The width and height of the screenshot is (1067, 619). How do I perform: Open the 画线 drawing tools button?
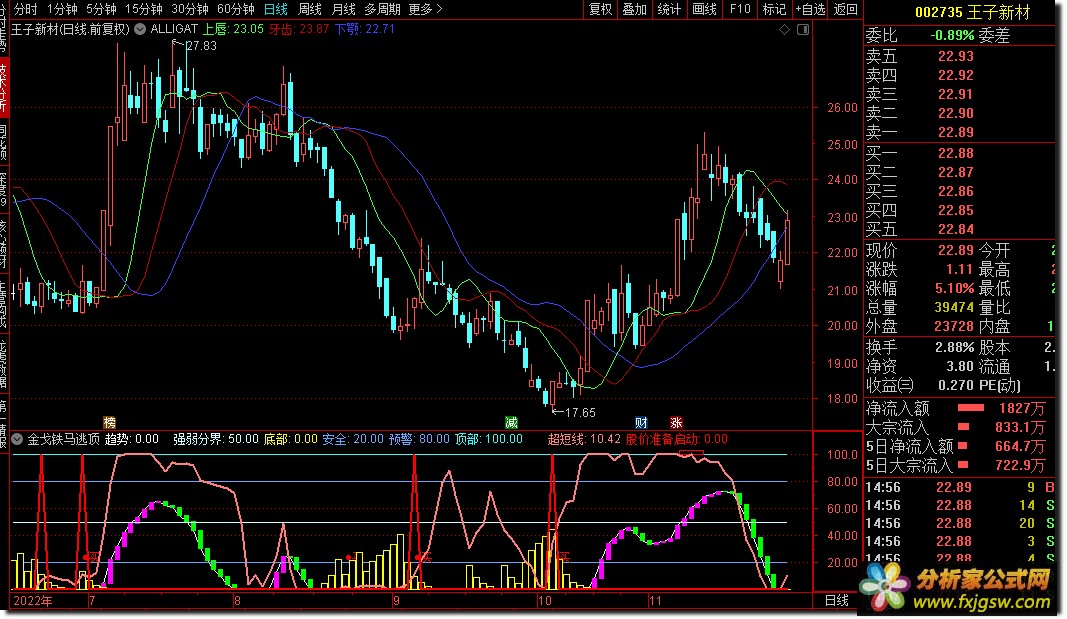click(x=704, y=9)
